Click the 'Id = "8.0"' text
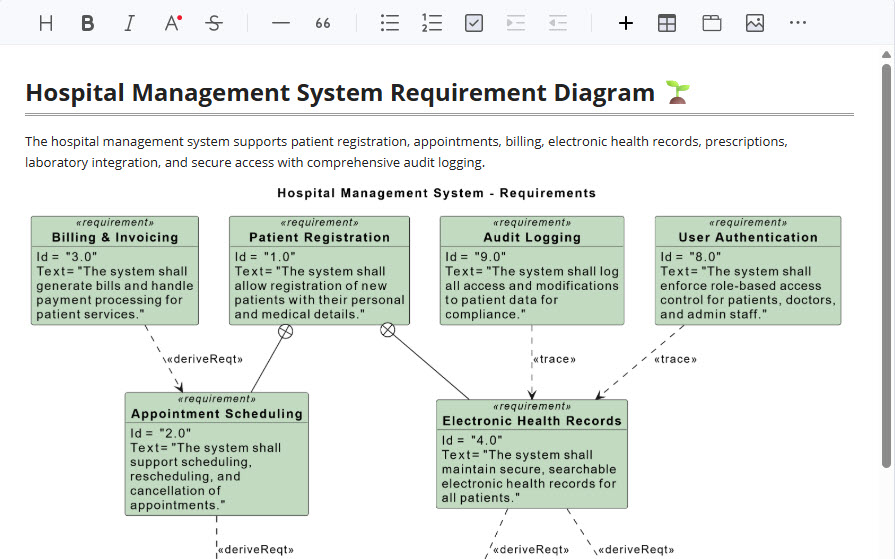Screen dimensions: 895x559 point(691,257)
